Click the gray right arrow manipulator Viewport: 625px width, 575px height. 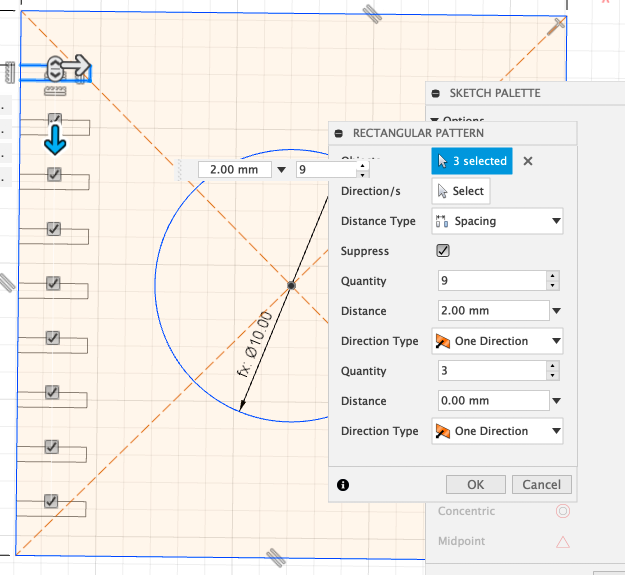75,66
